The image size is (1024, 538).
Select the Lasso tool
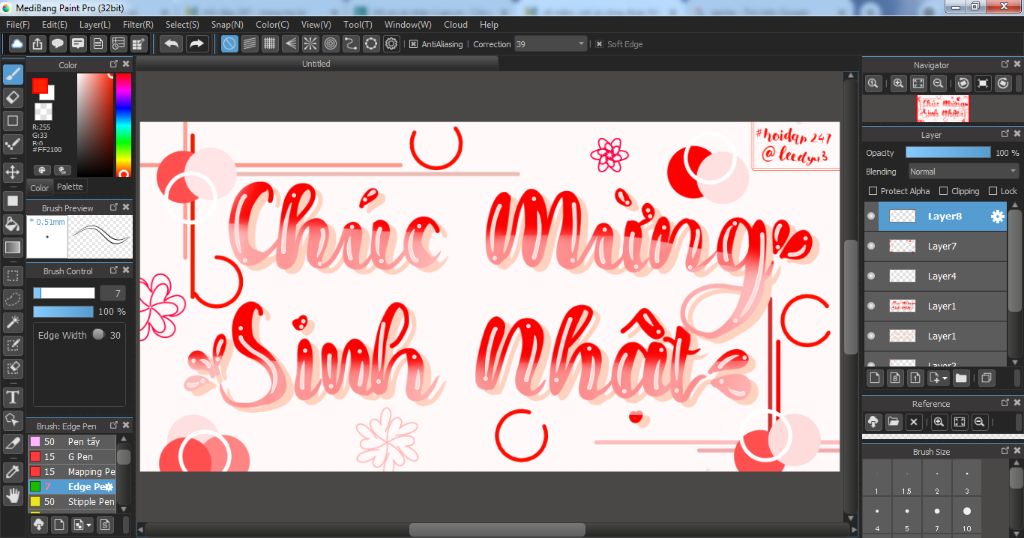click(12, 298)
